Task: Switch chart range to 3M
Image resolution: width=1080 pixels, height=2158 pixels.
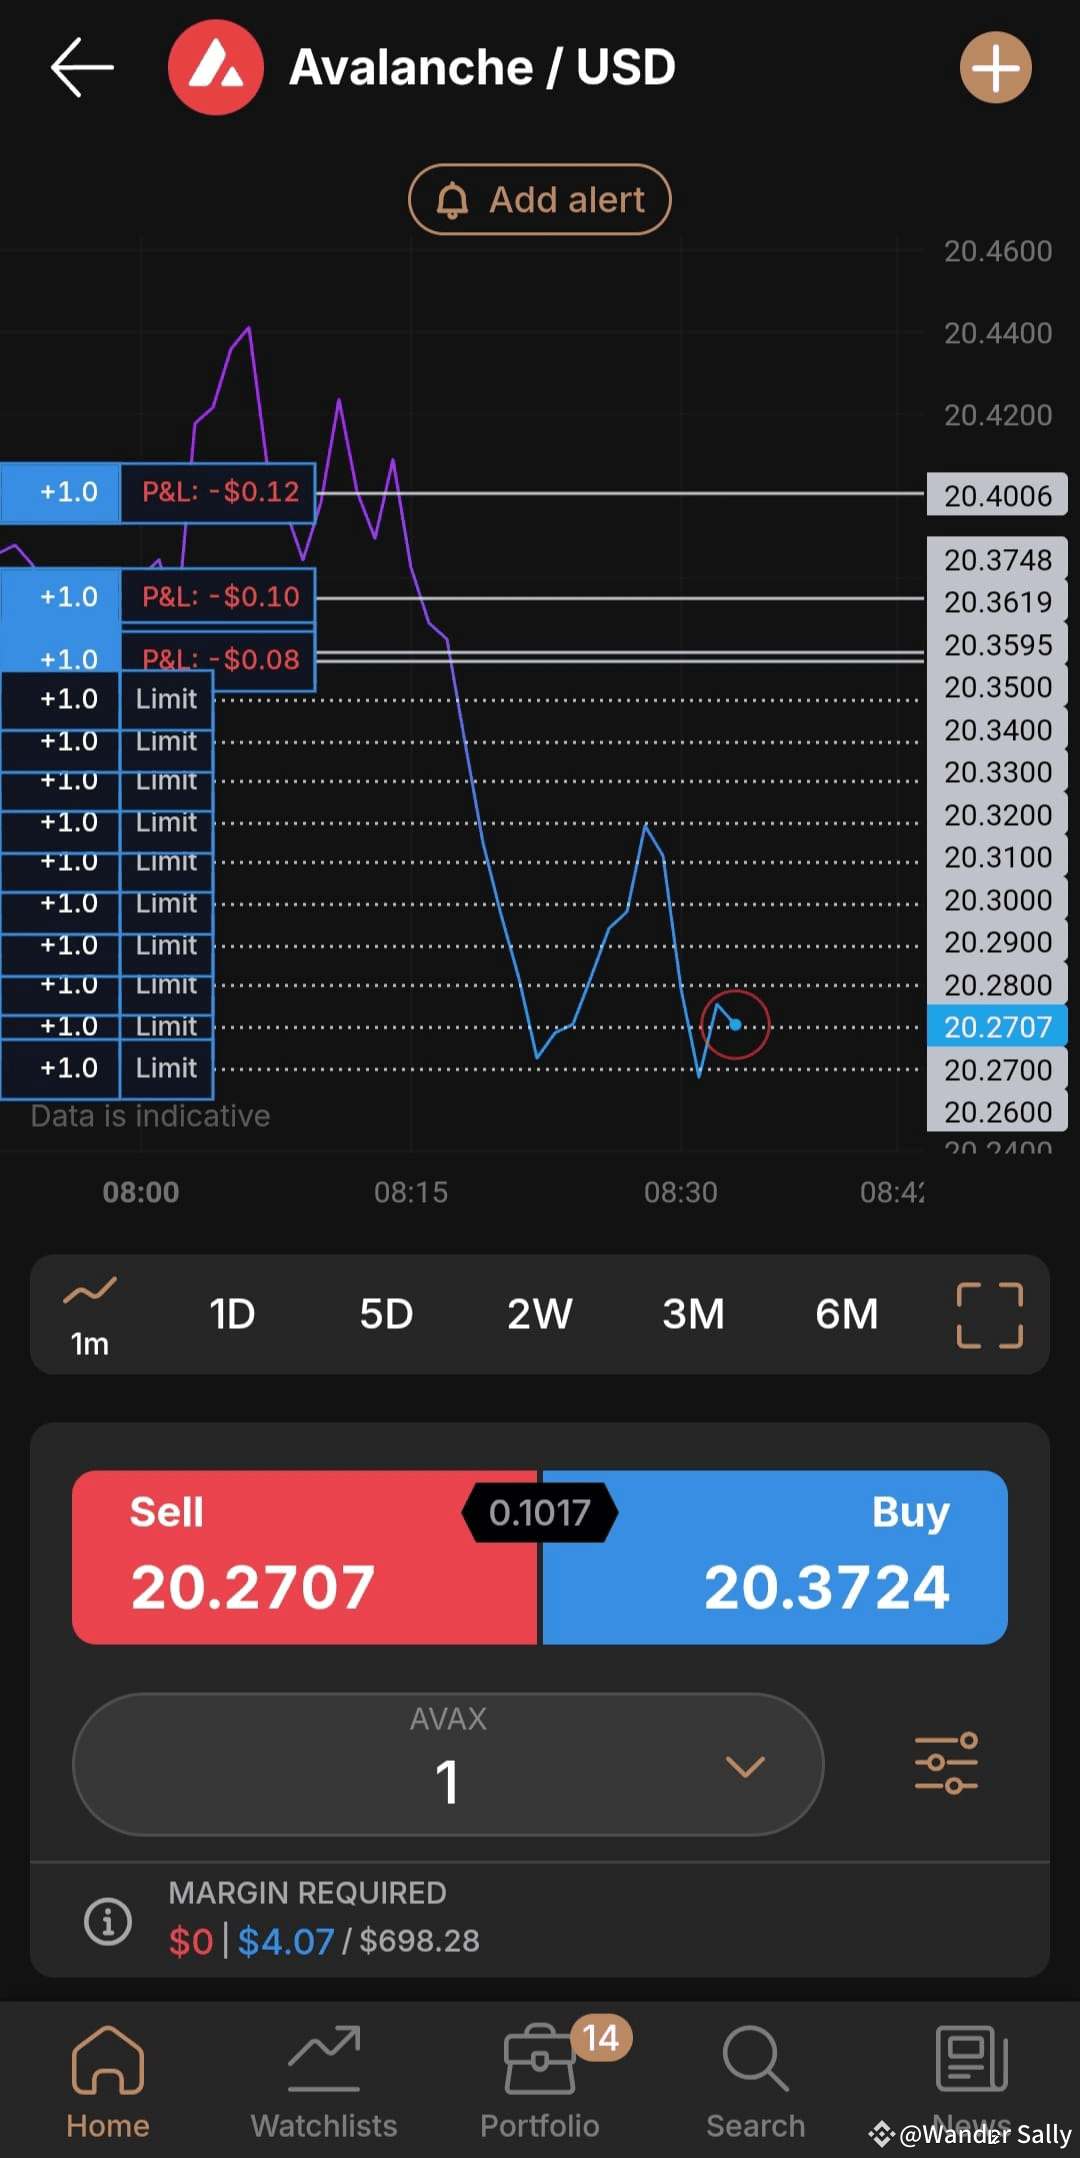Action: point(693,1314)
